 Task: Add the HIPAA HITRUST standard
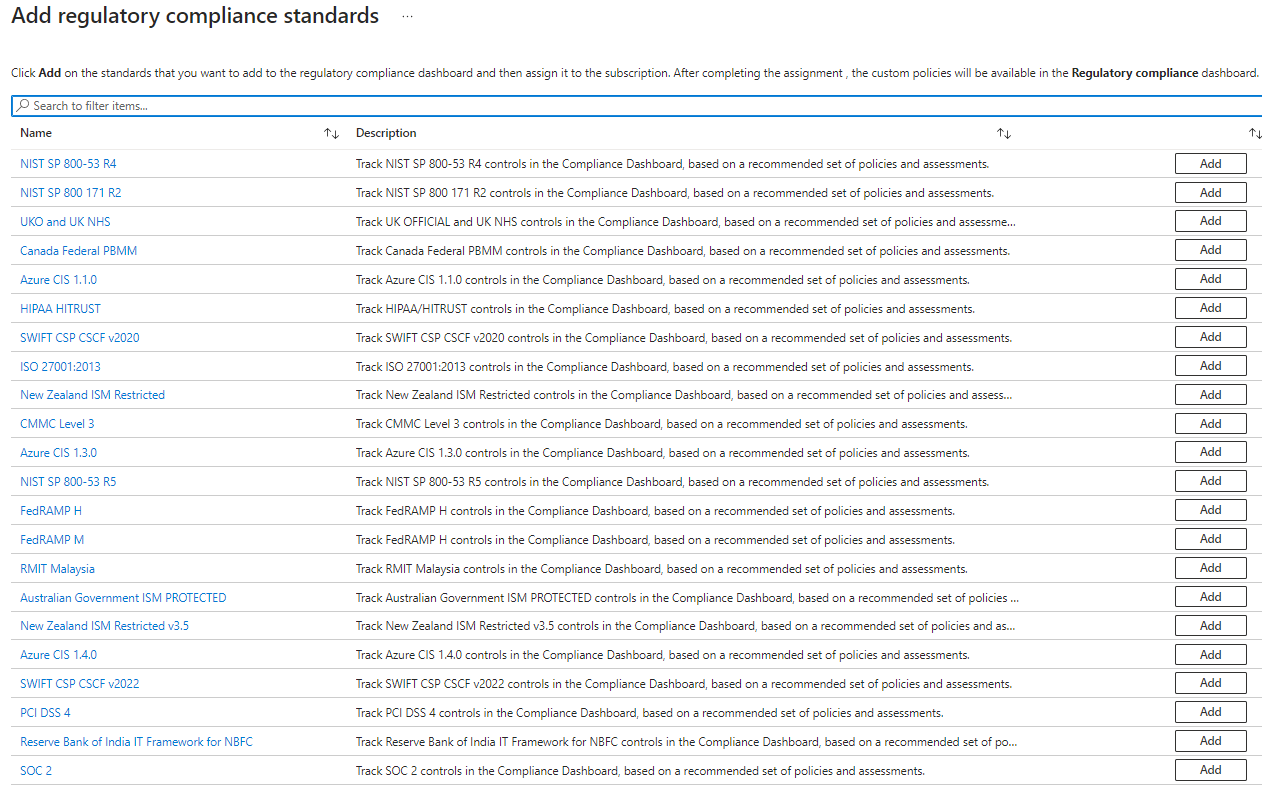[1210, 308]
